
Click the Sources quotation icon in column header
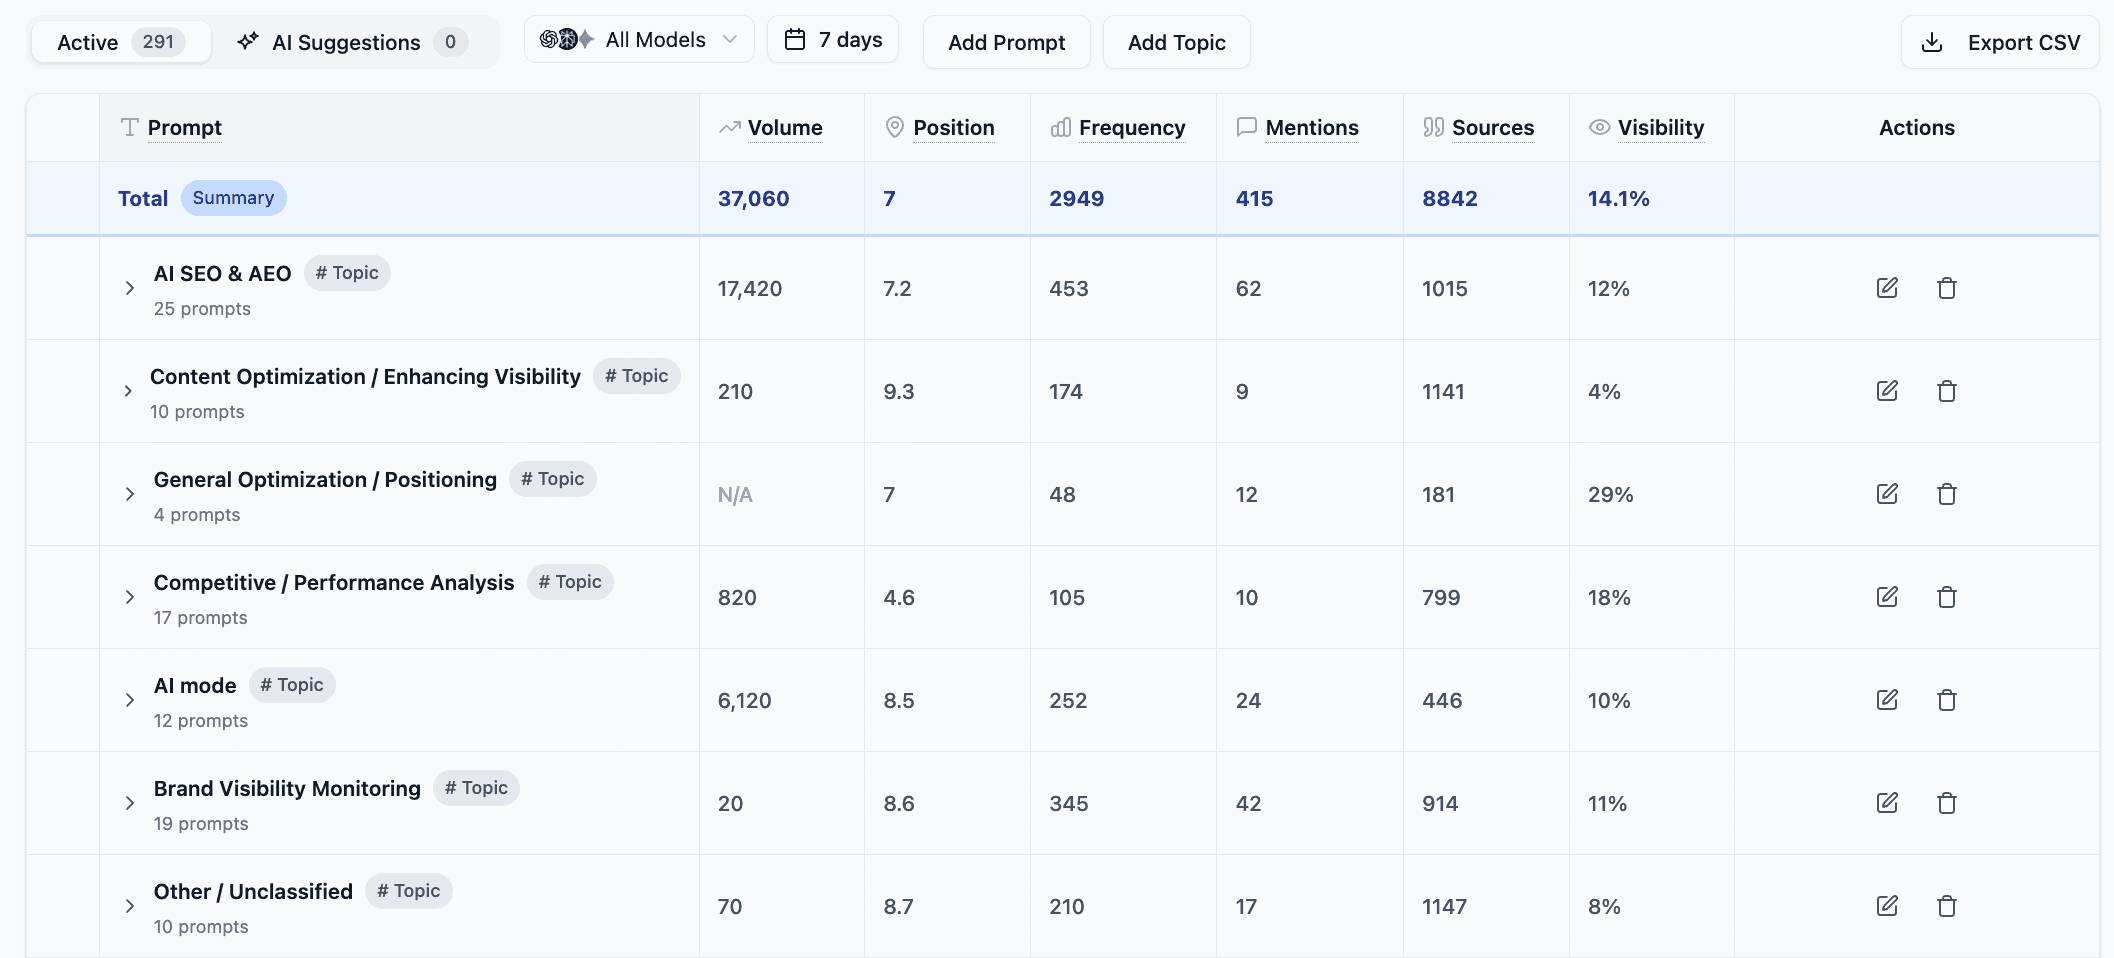click(1433, 127)
